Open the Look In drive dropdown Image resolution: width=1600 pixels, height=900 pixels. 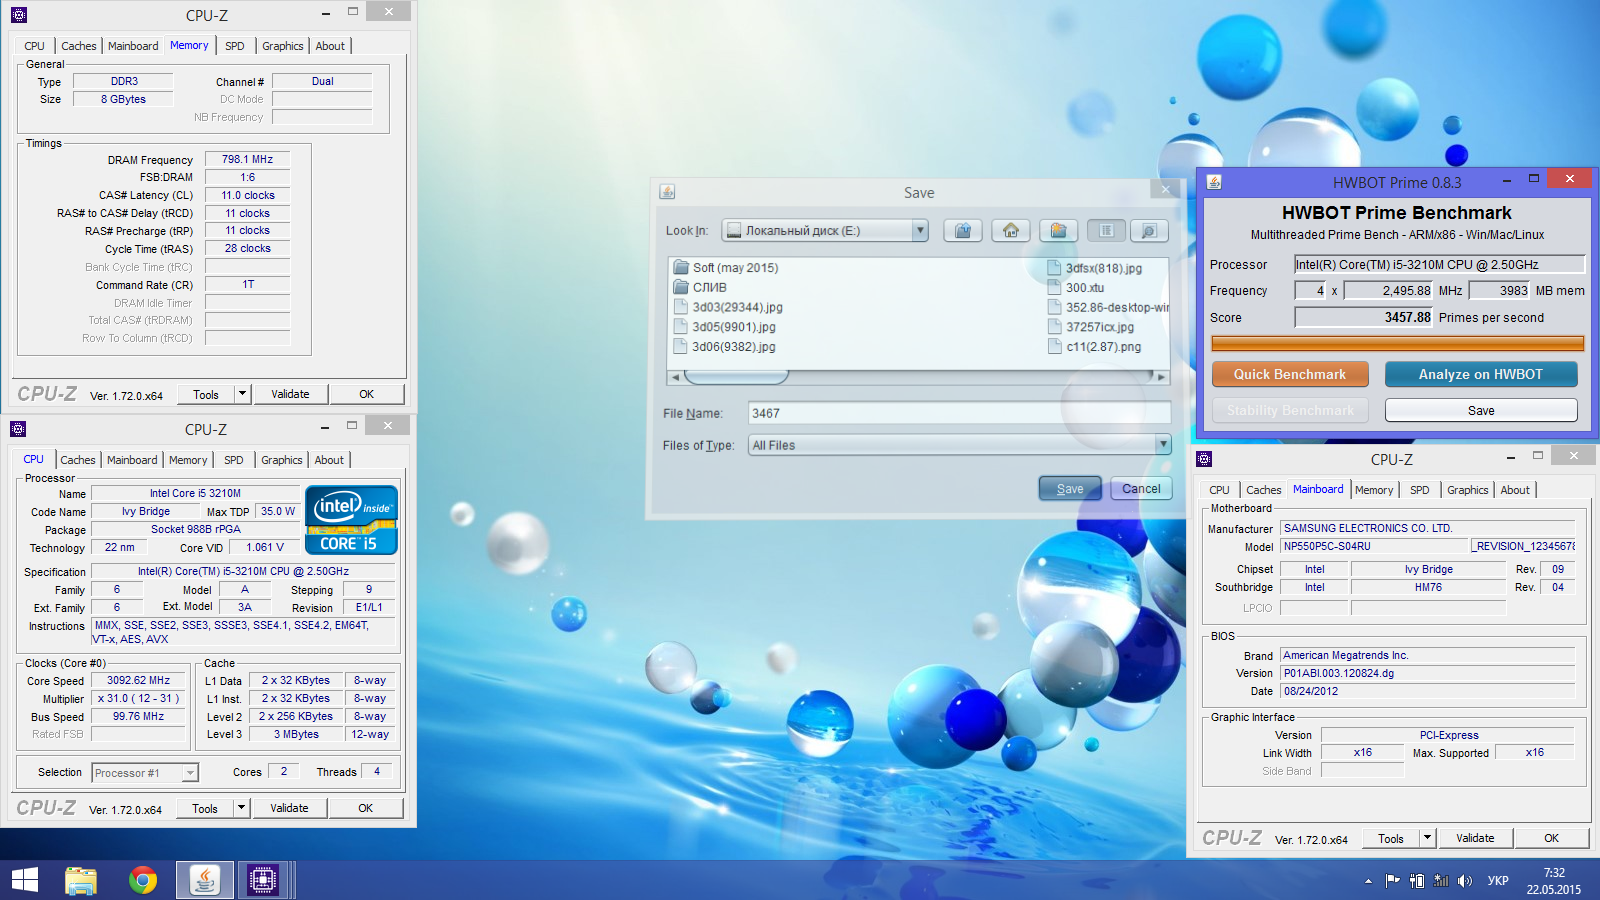coord(920,231)
